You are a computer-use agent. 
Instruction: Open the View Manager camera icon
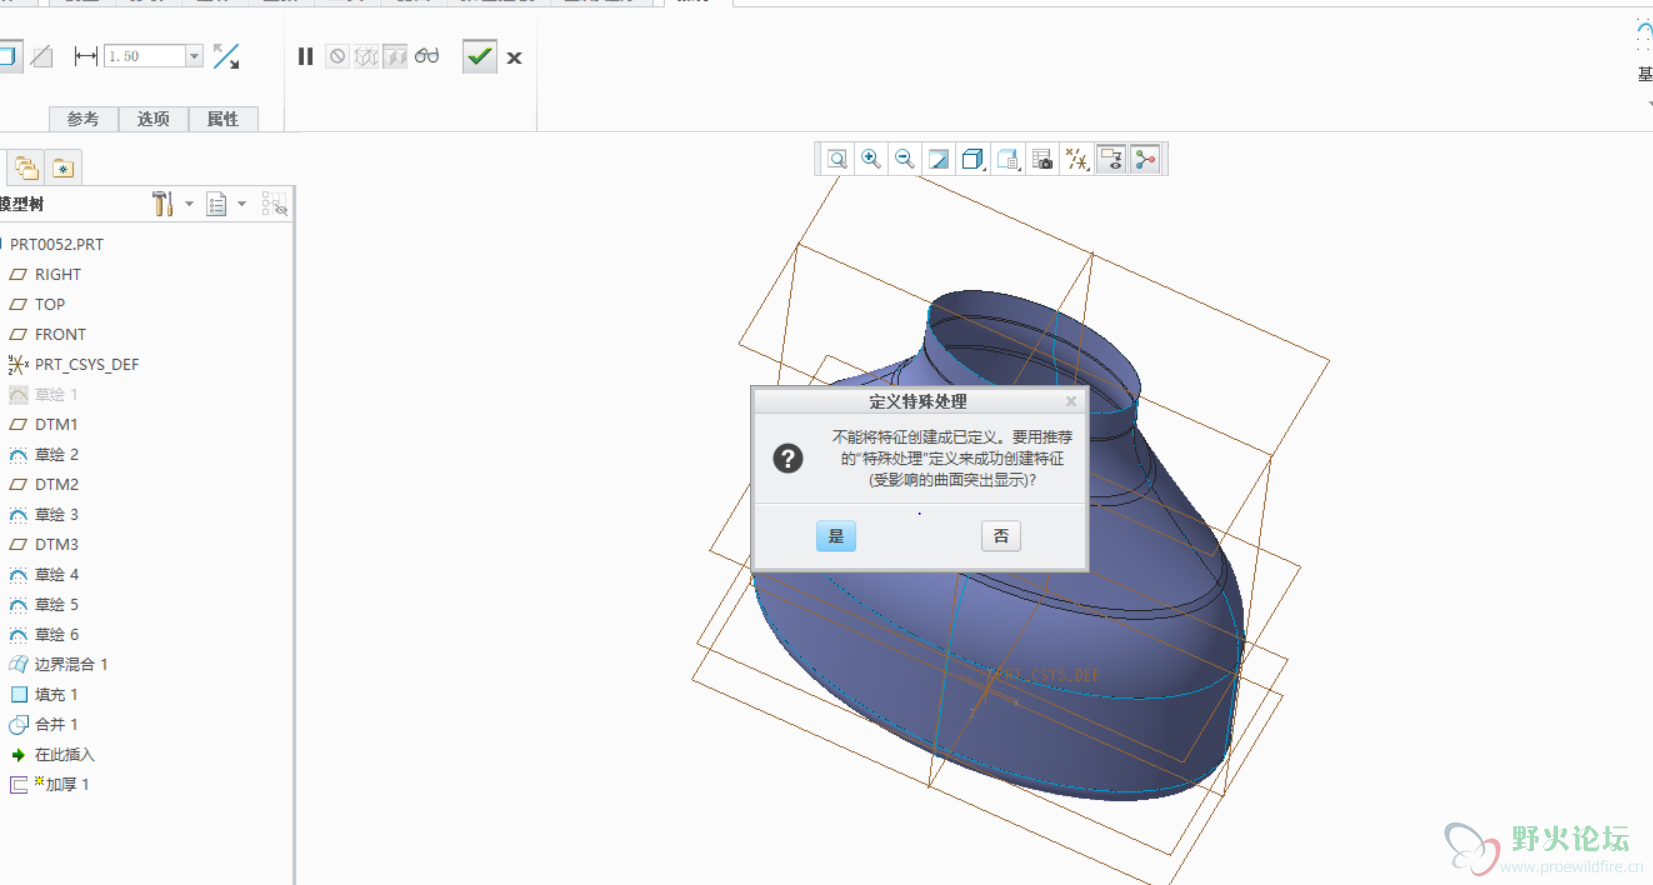[x=1042, y=159]
